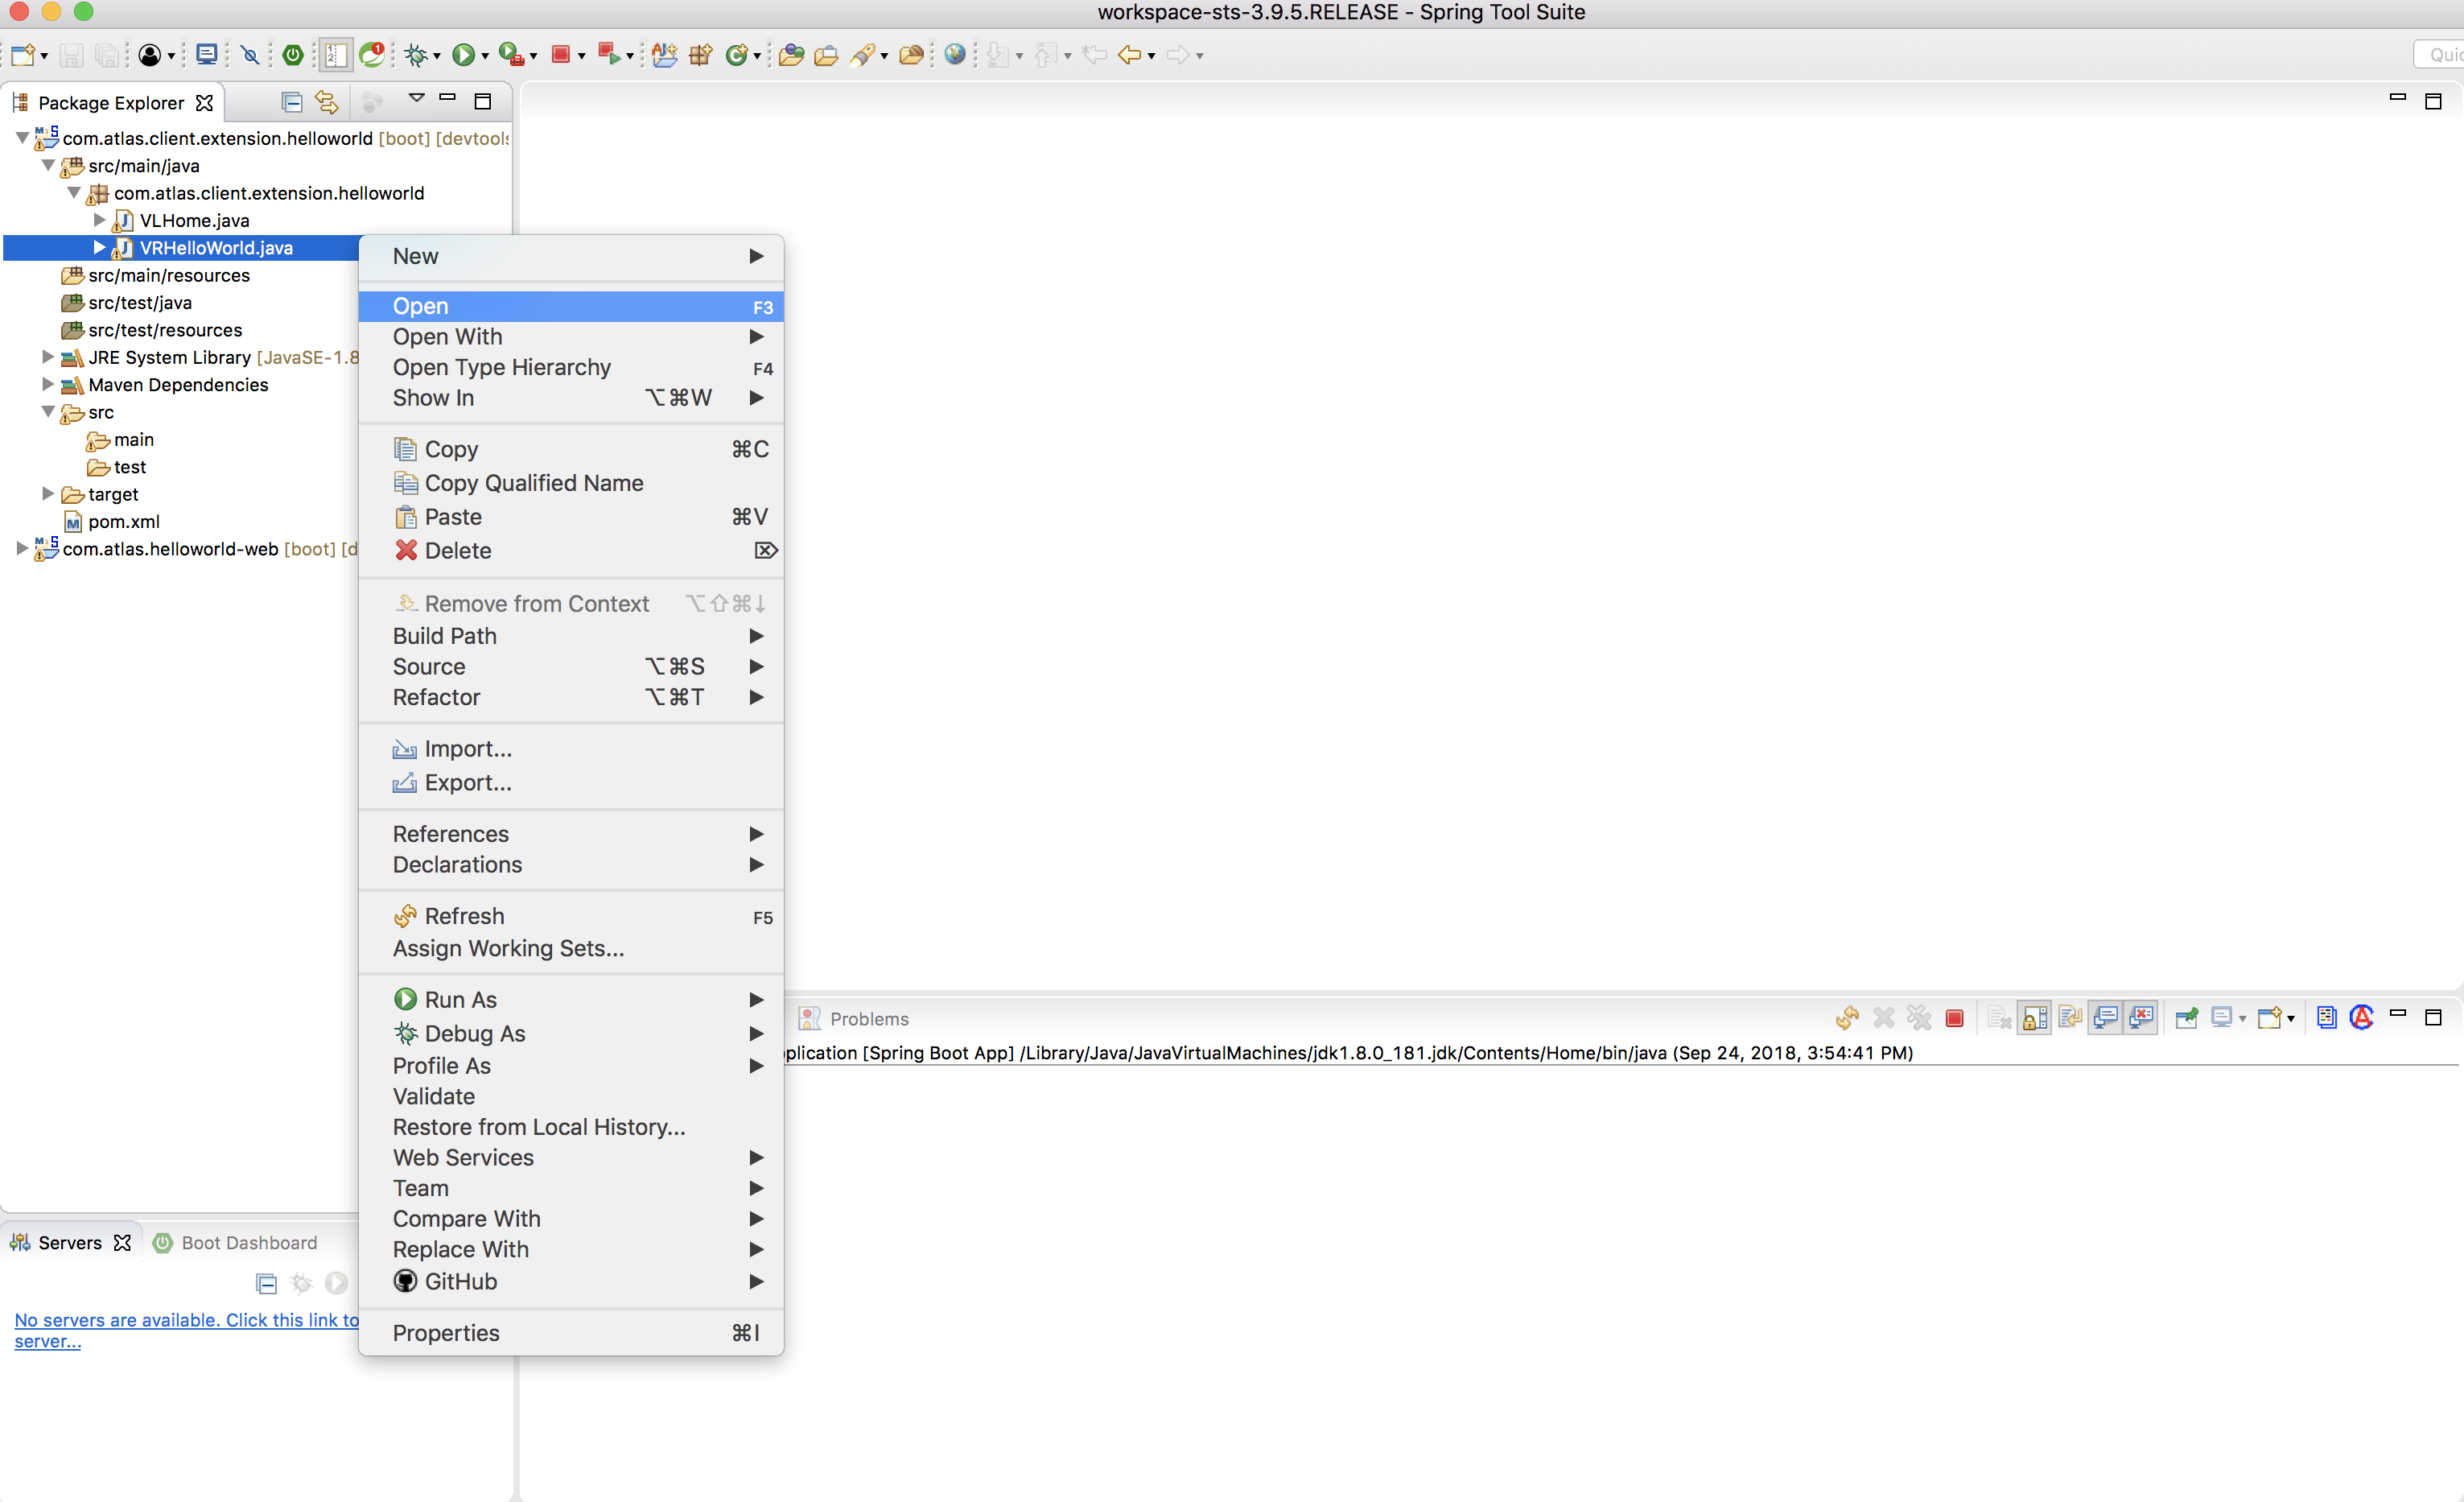Toggle Show Console on standard output

2105,1018
